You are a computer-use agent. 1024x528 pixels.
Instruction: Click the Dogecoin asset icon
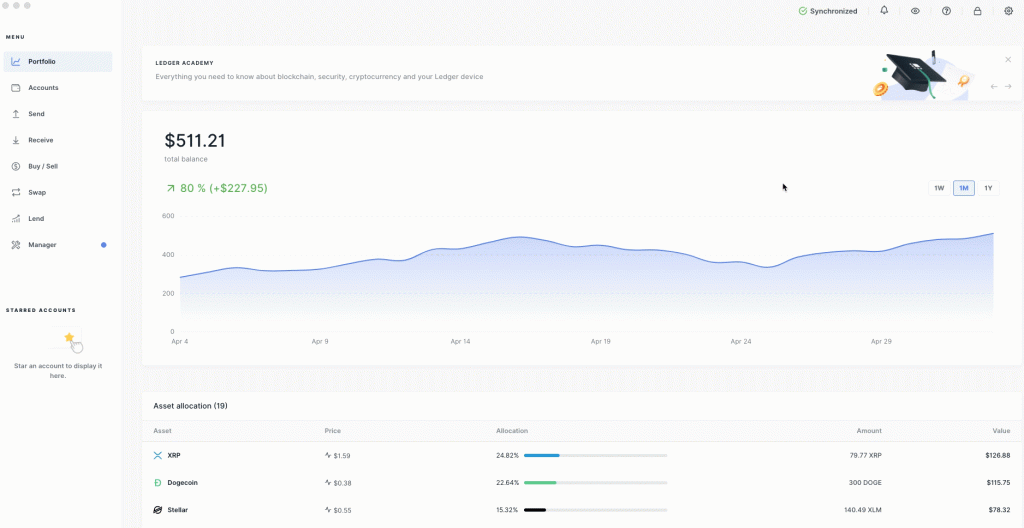tap(157, 483)
